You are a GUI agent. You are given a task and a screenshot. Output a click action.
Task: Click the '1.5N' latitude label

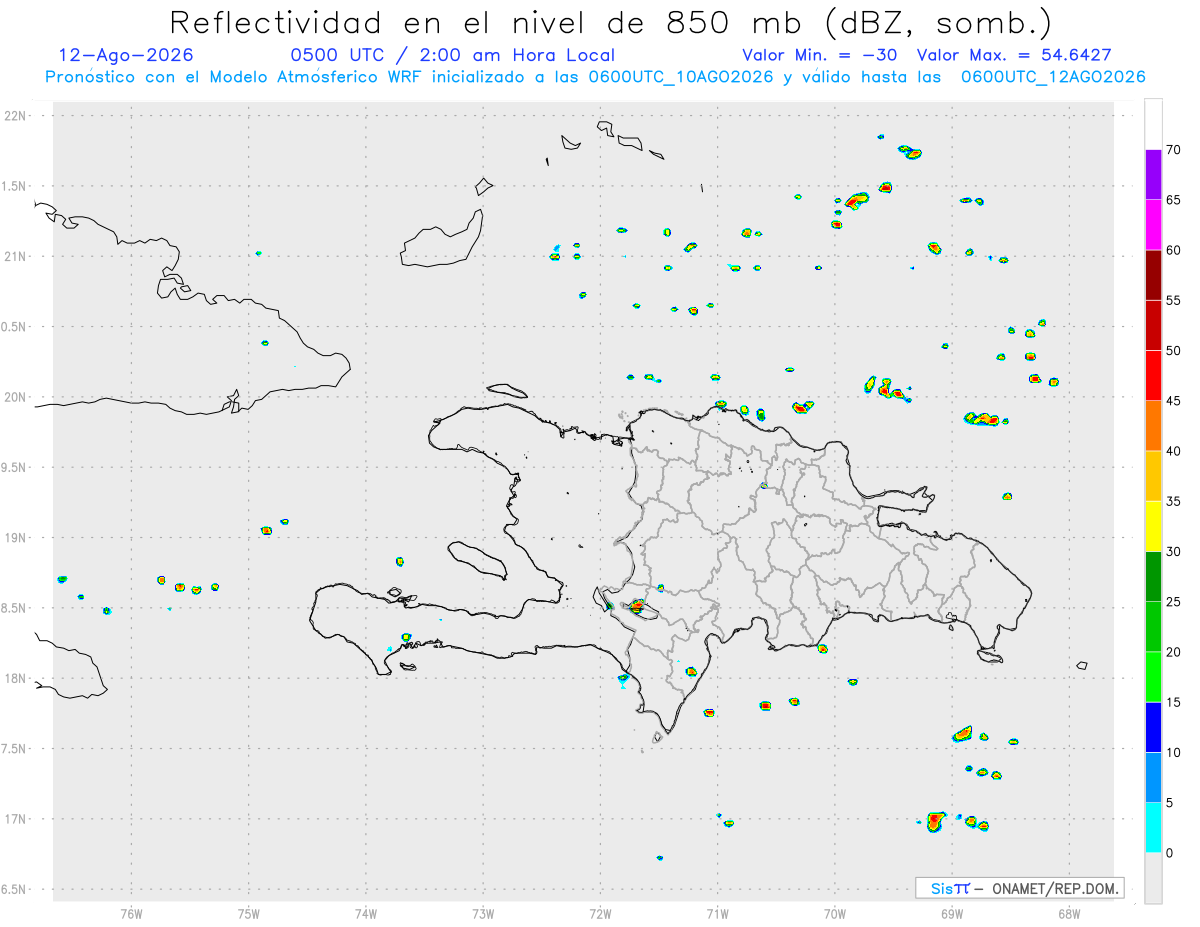click(15, 186)
